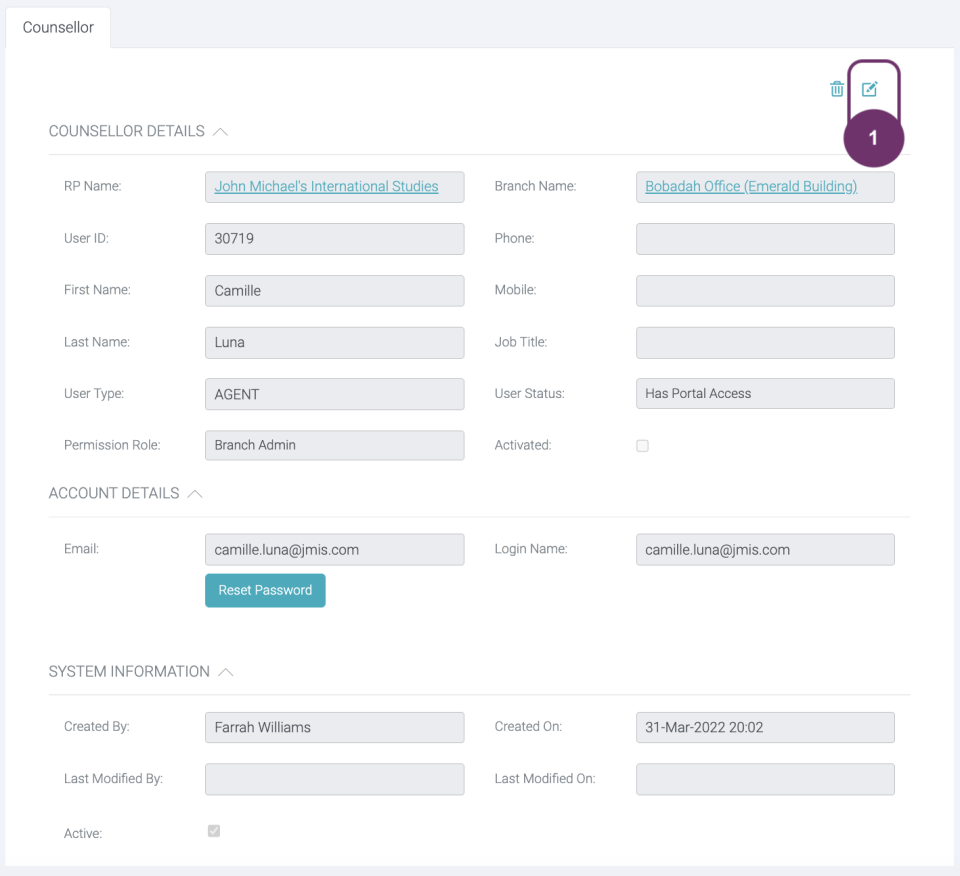Viewport: 960px width, 876px height.
Task: Toggle the Active checkbox
Action: tap(214, 831)
